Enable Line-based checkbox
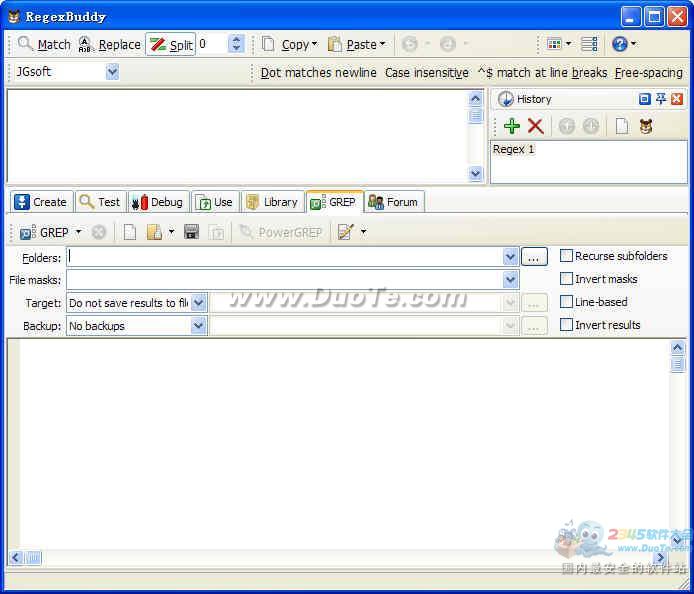Image resolution: width=694 pixels, height=594 pixels. tap(566, 302)
